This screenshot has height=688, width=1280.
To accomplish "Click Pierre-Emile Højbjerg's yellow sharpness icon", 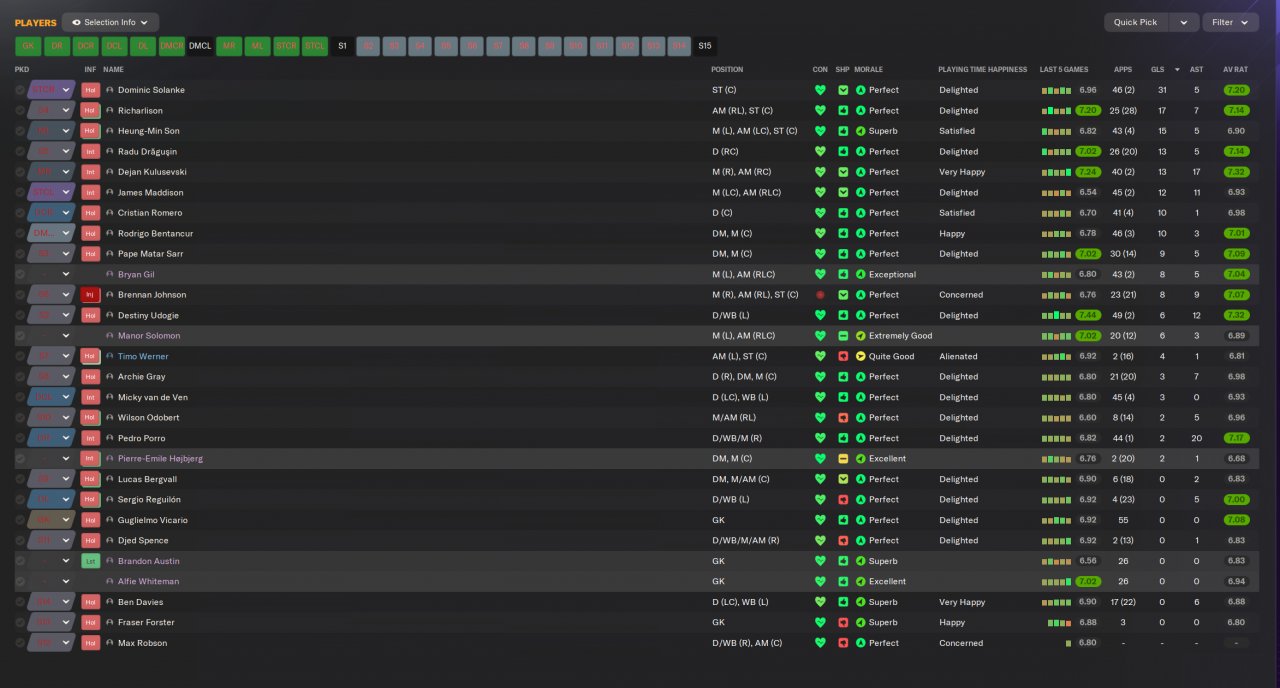I will click(843, 459).
